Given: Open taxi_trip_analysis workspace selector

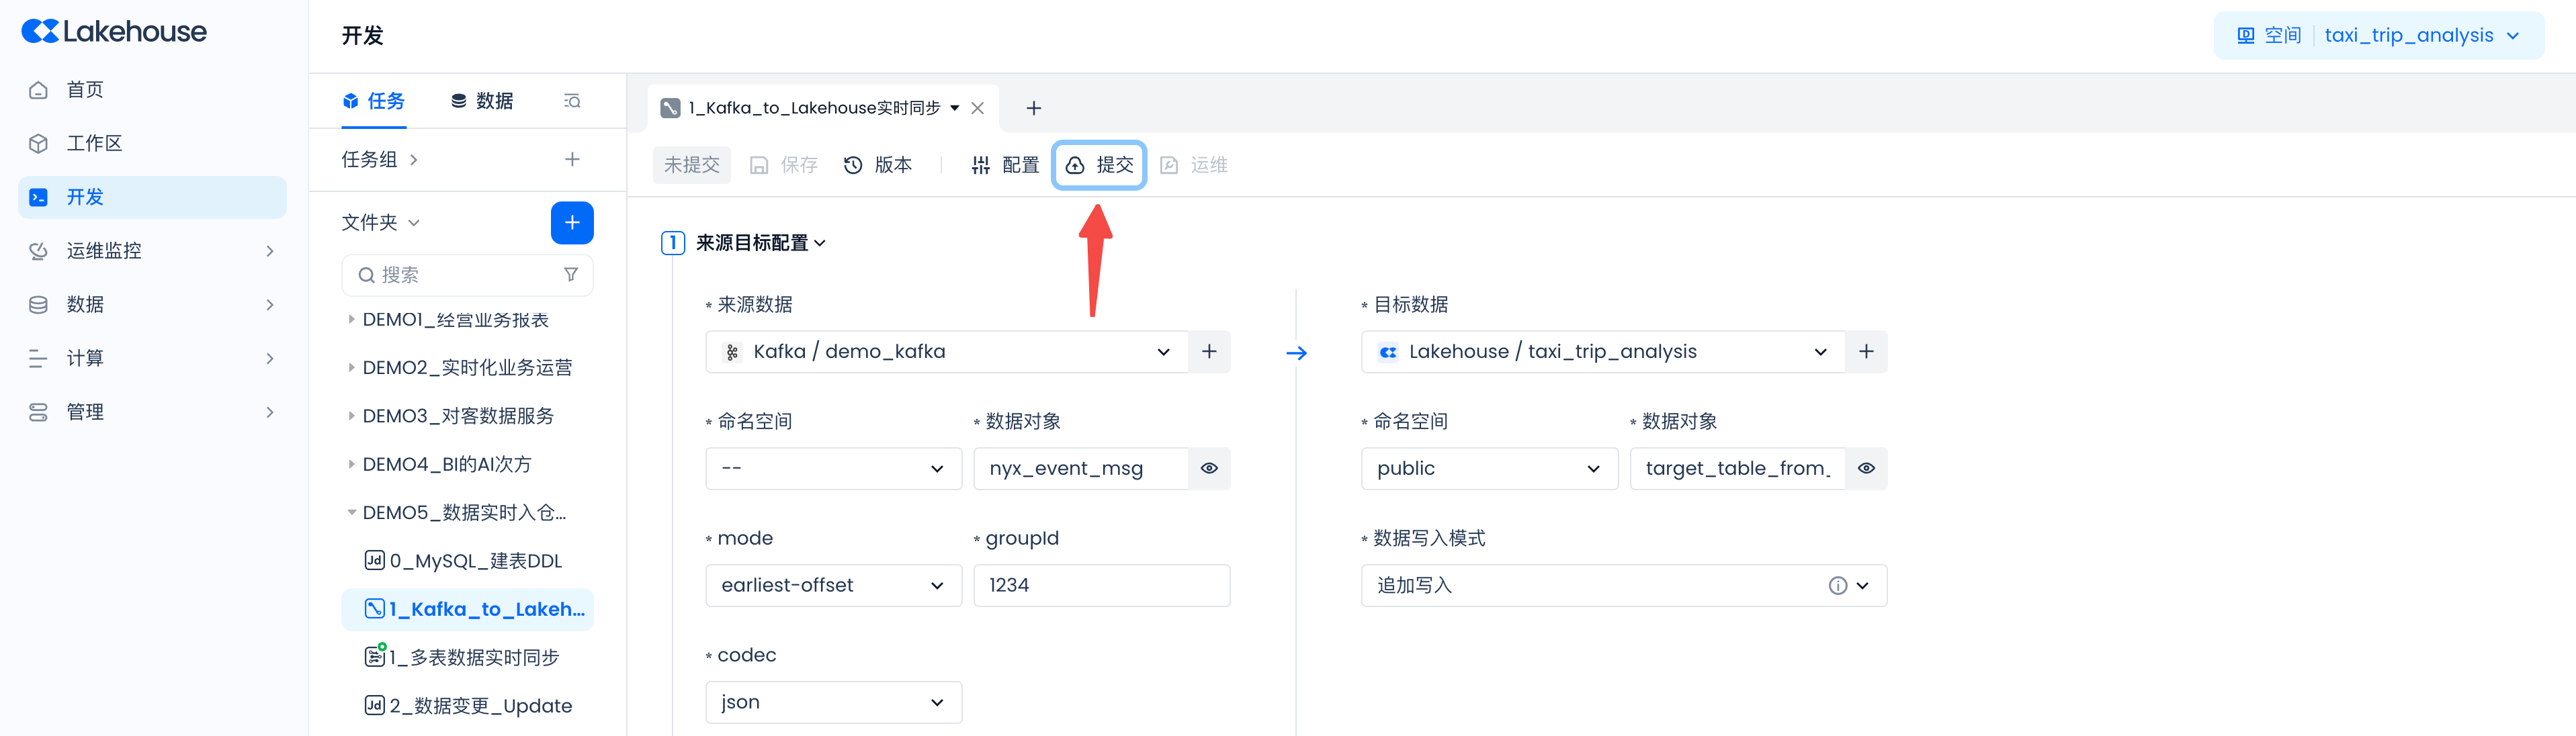Looking at the screenshot, I should click(x=2420, y=36).
